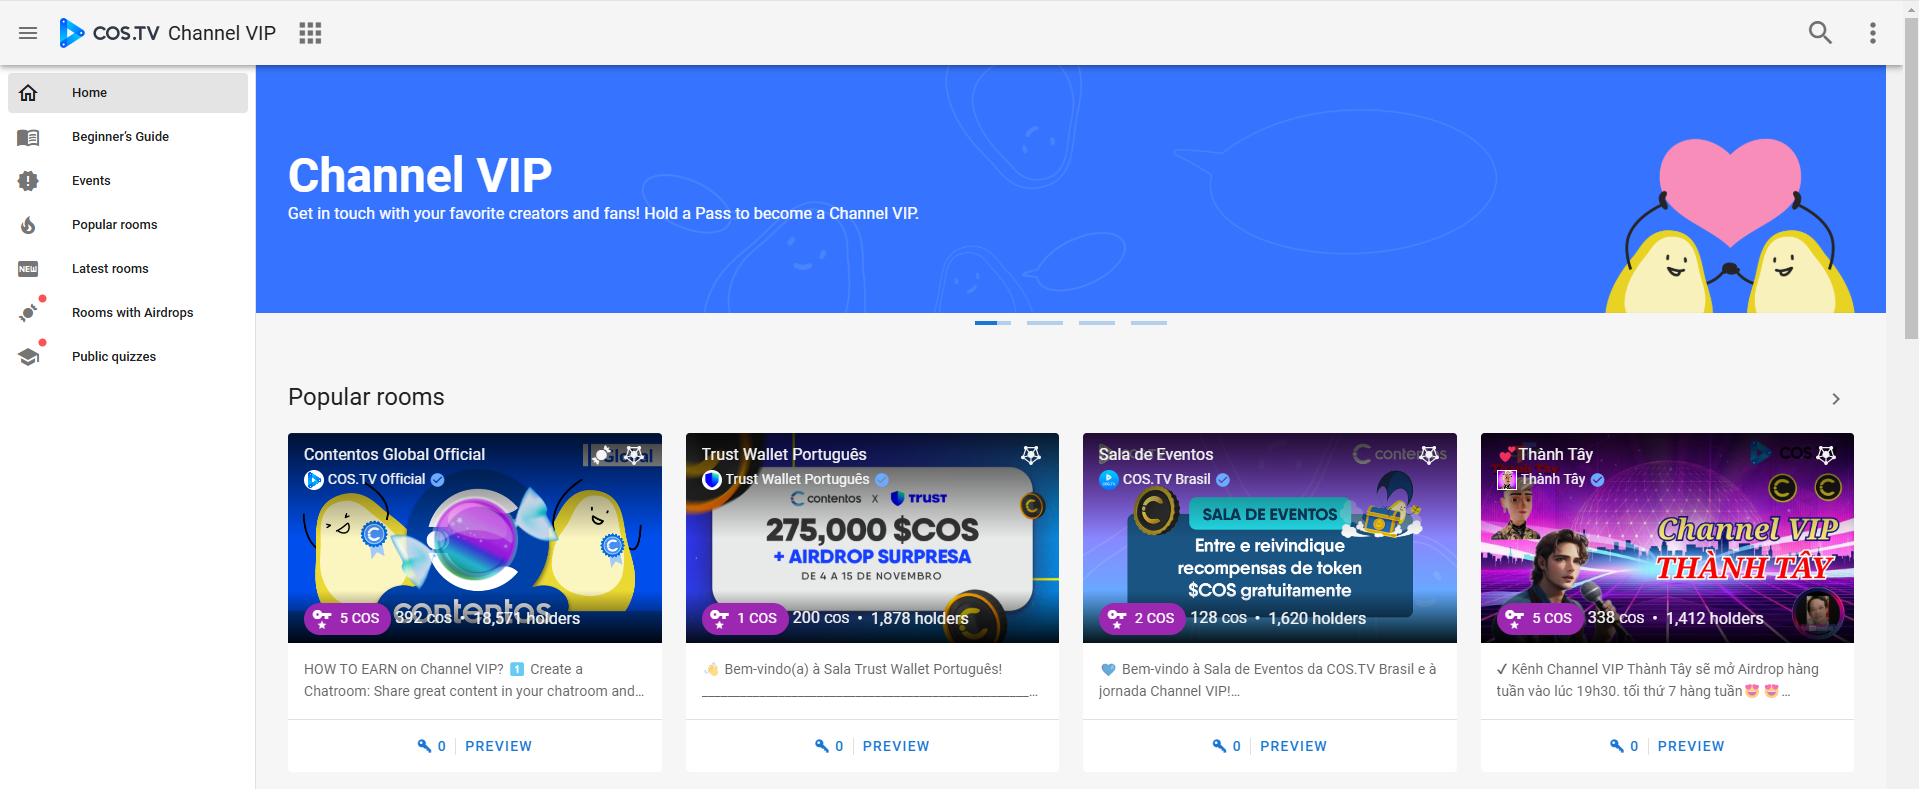Click the 2 COS pass on Sala de Eventos
The height and width of the screenshot is (789, 1919).
[x=1141, y=618]
